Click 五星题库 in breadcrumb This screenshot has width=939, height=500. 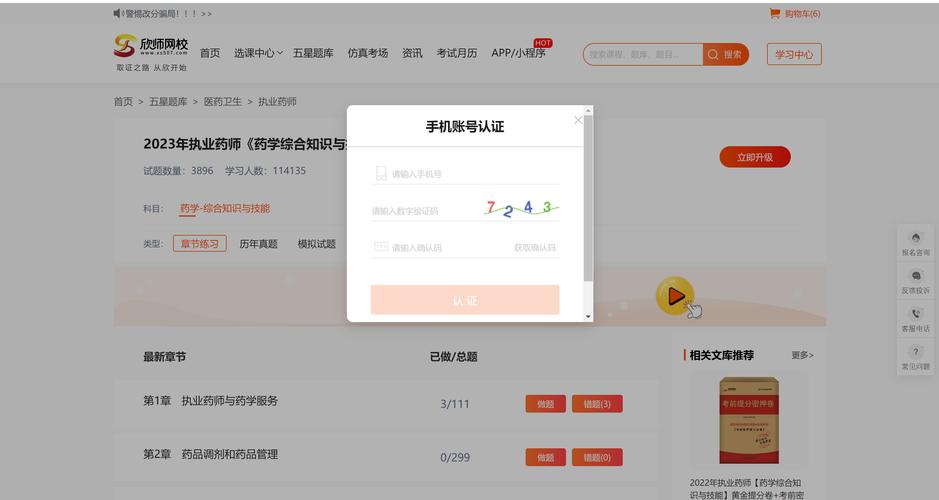click(x=168, y=101)
